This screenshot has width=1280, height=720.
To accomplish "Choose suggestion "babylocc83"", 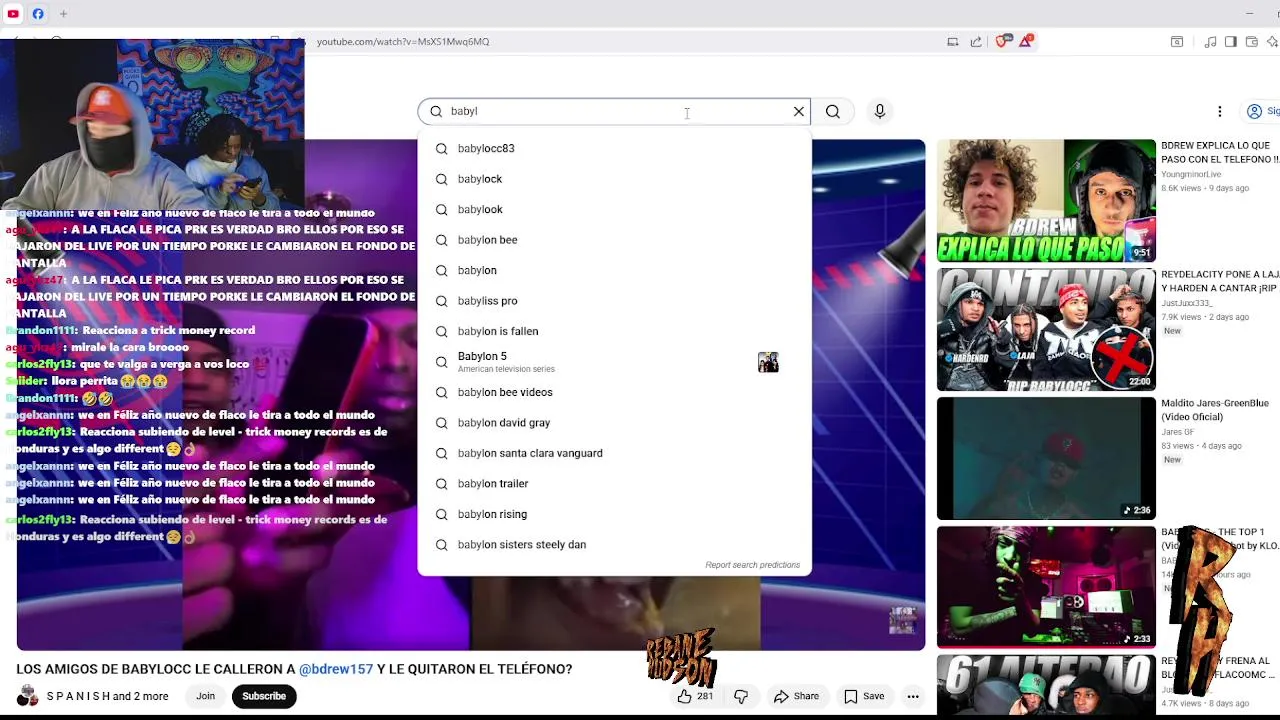I will tap(614, 149).
